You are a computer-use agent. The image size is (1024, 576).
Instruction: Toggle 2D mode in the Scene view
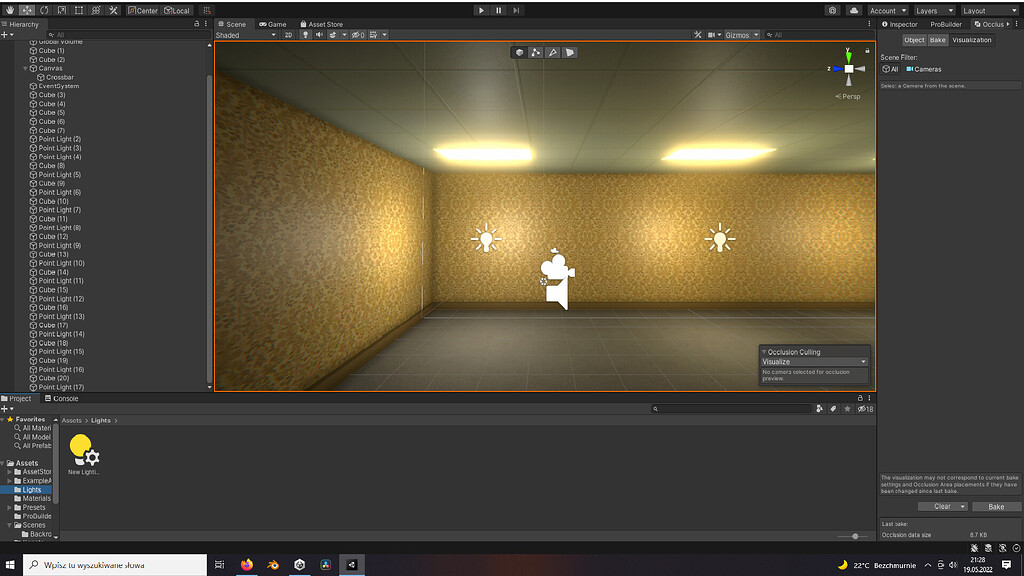click(288, 34)
